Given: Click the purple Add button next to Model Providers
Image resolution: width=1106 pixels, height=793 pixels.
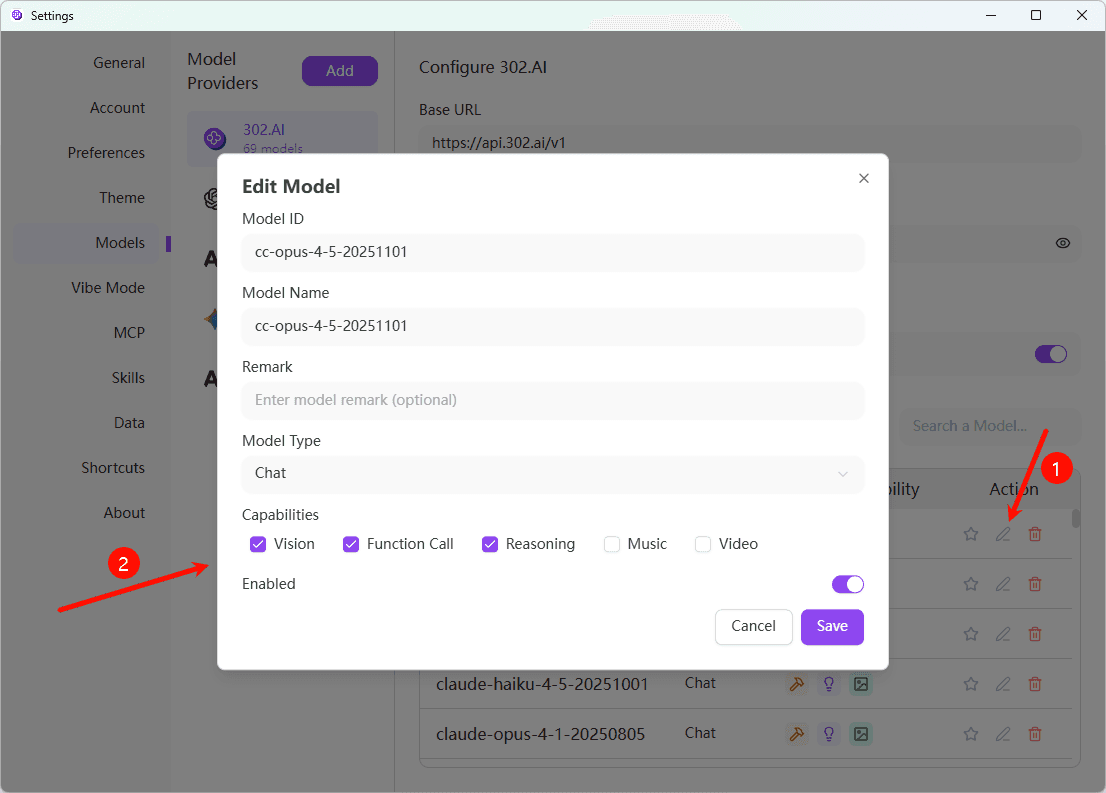Looking at the screenshot, I should tap(339, 70).
